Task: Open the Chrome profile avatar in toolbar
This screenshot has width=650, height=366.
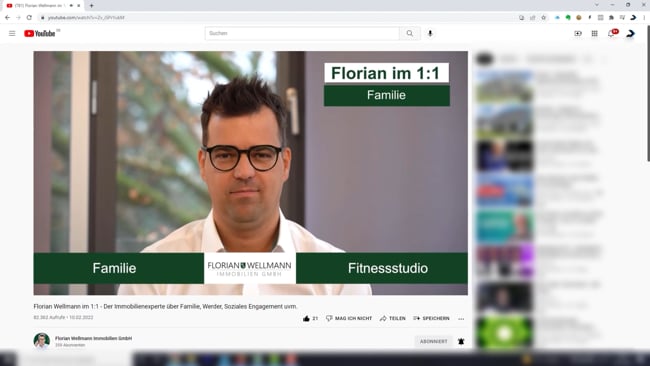Action: tap(633, 17)
